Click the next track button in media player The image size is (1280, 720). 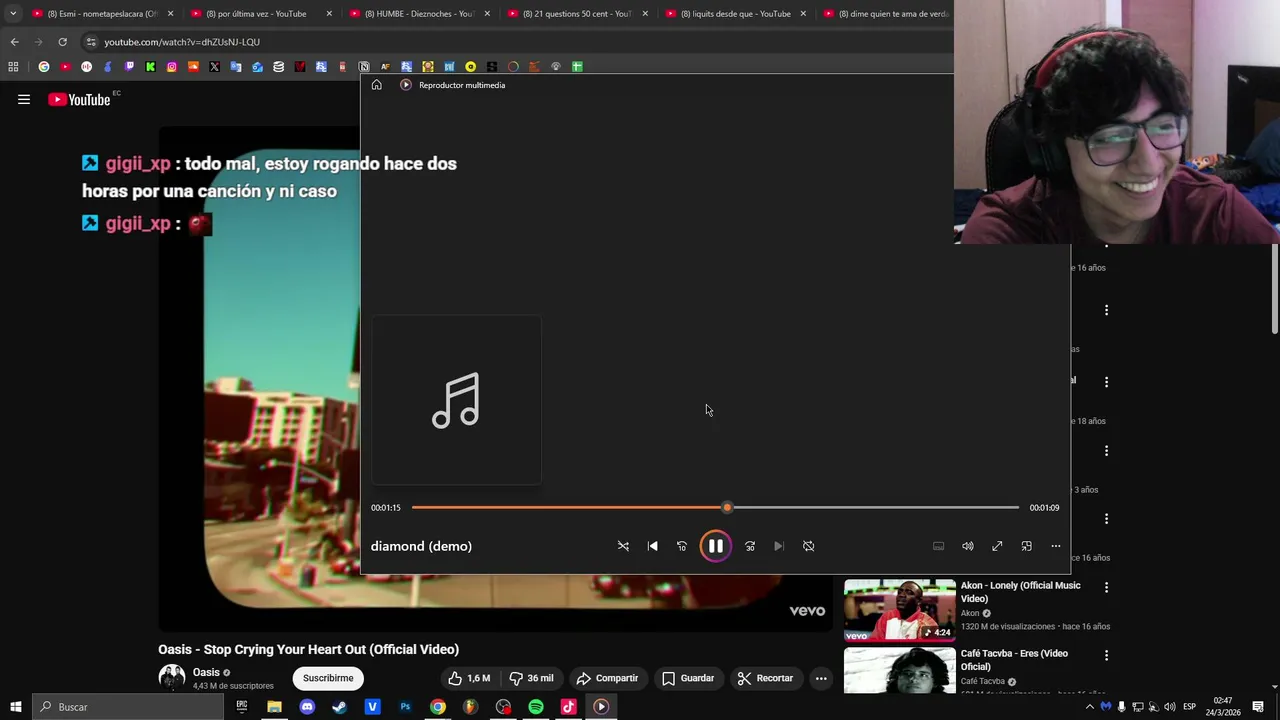pyautogui.click(x=779, y=546)
